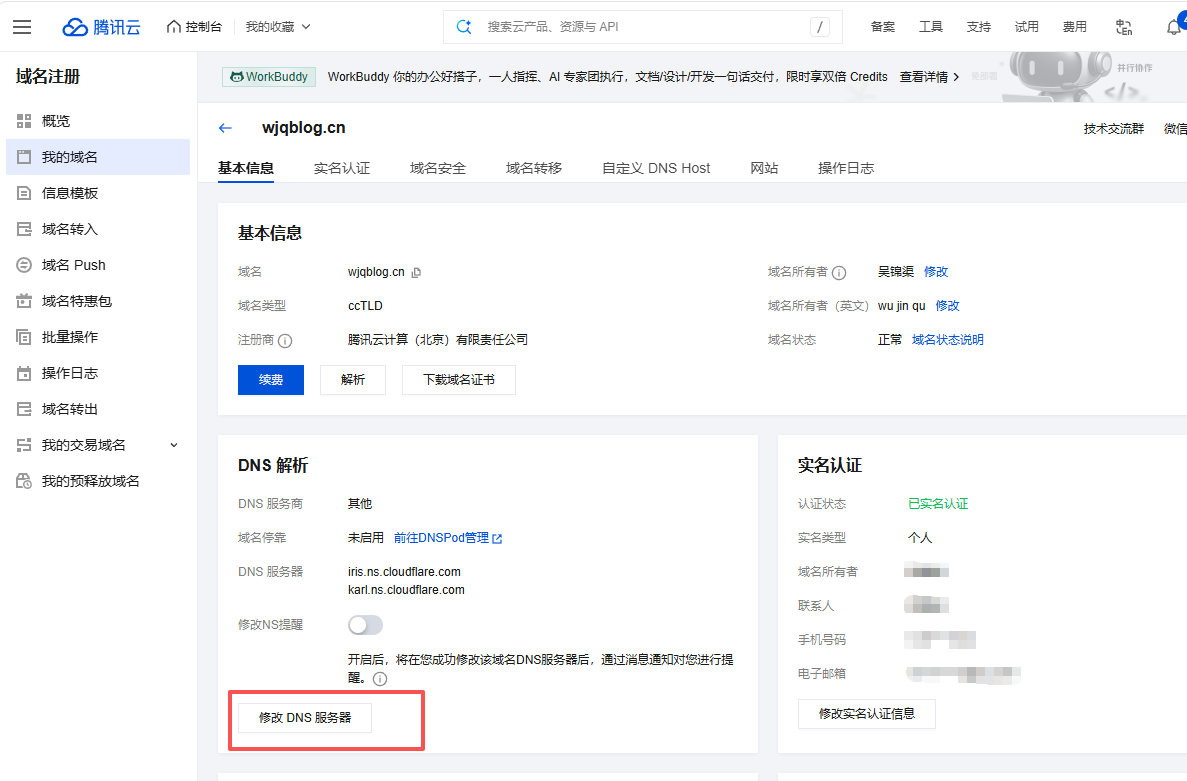Screen dimensions: 1187x781
Task: Click the iris.ns.cloudflare.com server text
Action: click(404, 572)
